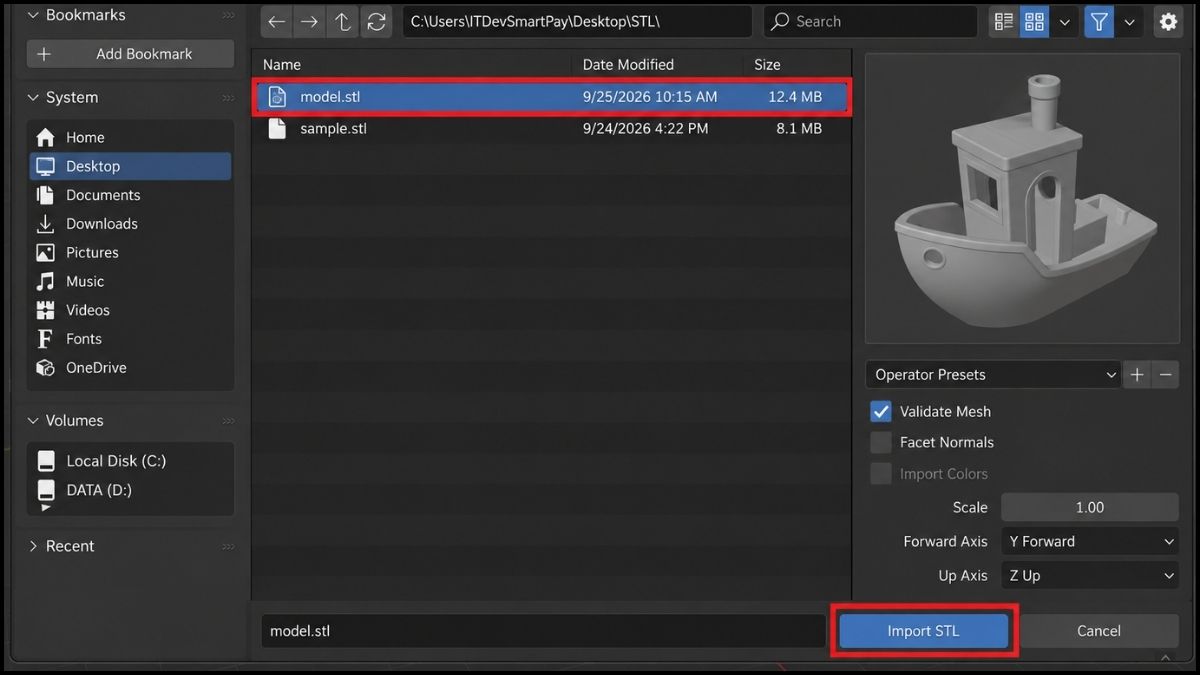The height and width of the screenshot is (675, 1200).
Task: Select the DATA (D:) volume
Action: point(131,490)
